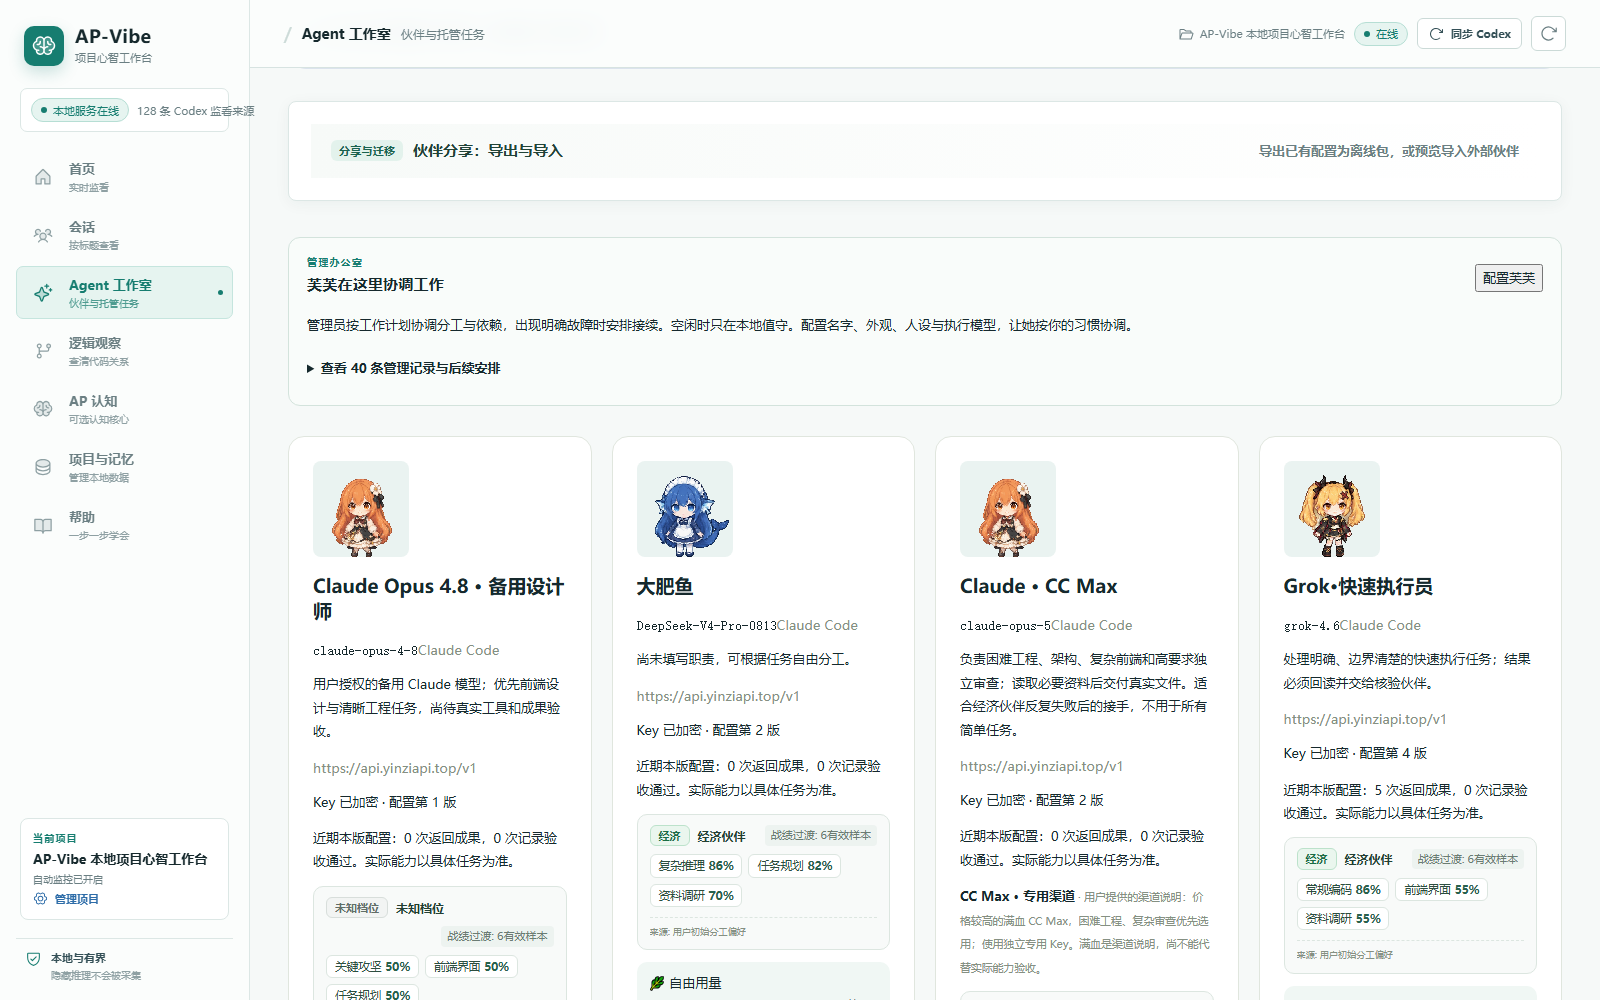This screenshot has height=1000, width=1600.
Task: Click the 大肥鱼 card title
Action: pyautogui.click(x=665, y=587)
